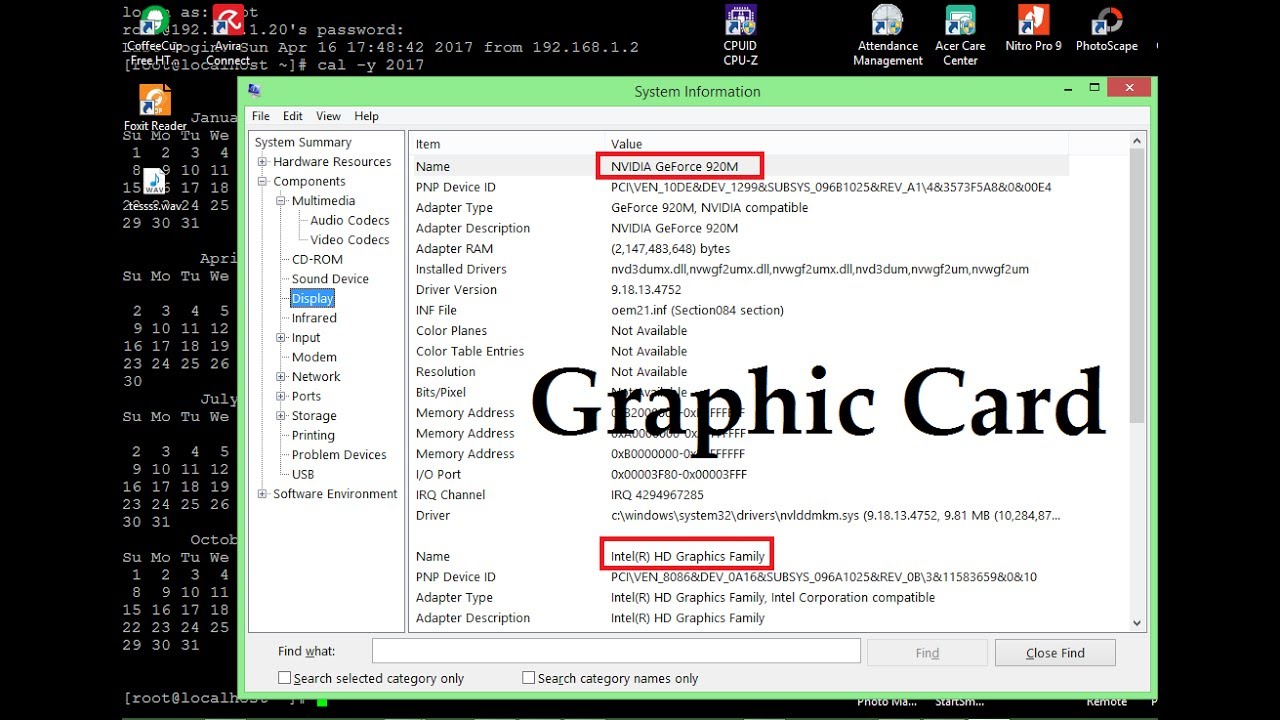Click scrollbar up arrow in details pane
This screenshot has width=1280, height=720.
1136,142
